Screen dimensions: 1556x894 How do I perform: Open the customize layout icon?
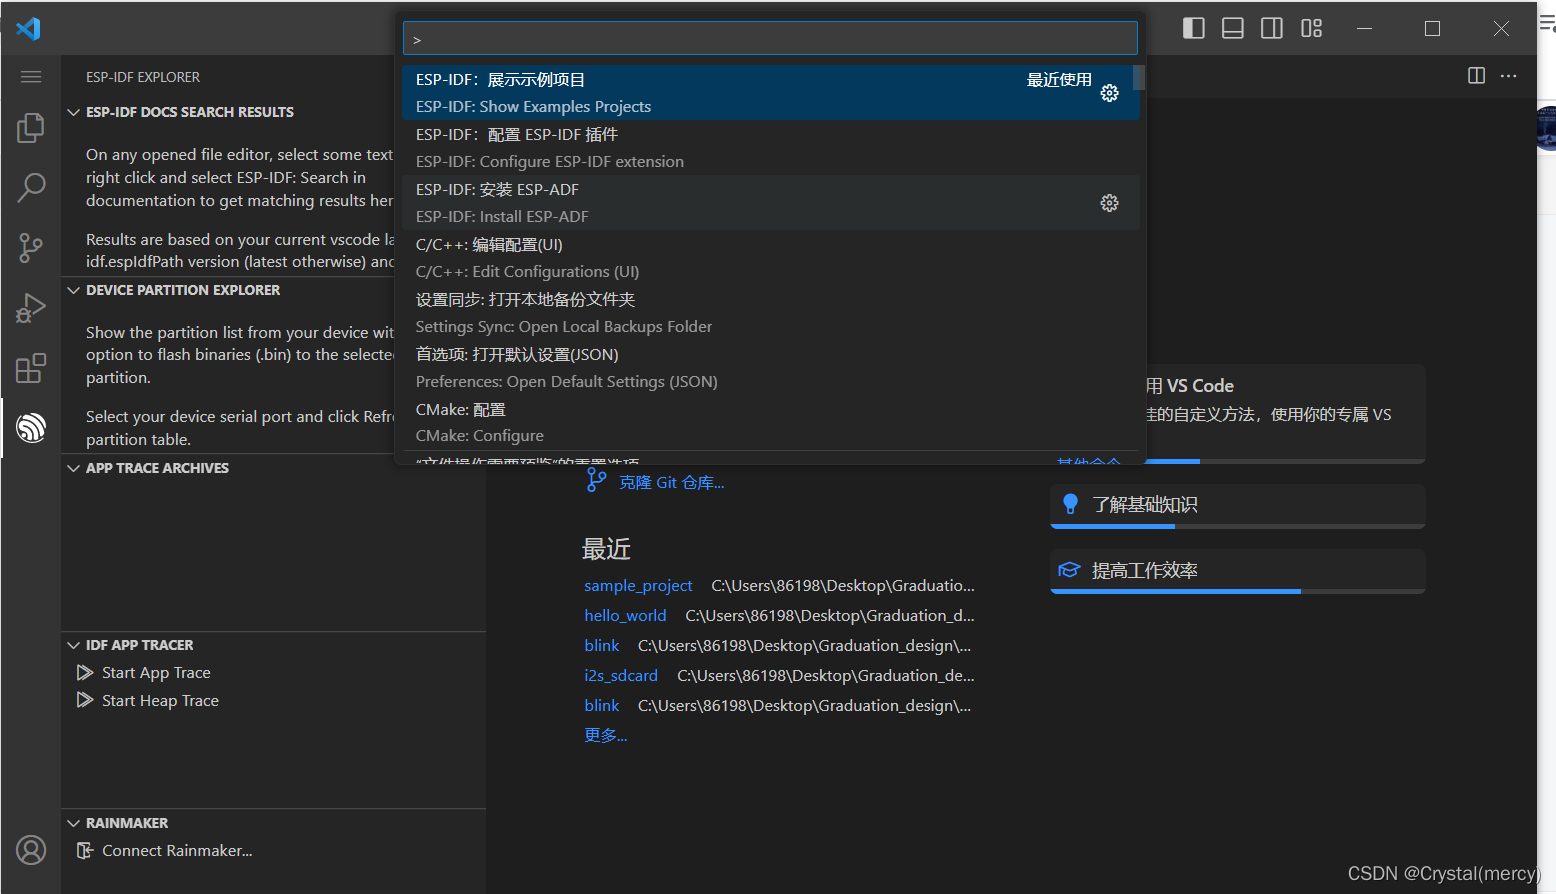coord(1311,28)
